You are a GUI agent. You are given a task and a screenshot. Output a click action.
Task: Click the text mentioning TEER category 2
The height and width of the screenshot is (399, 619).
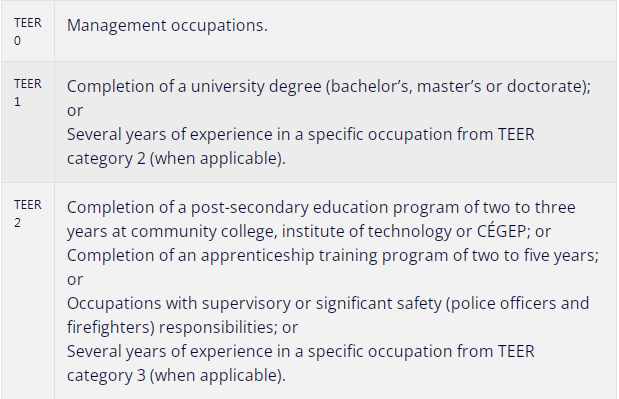click(x=176, y=159)
